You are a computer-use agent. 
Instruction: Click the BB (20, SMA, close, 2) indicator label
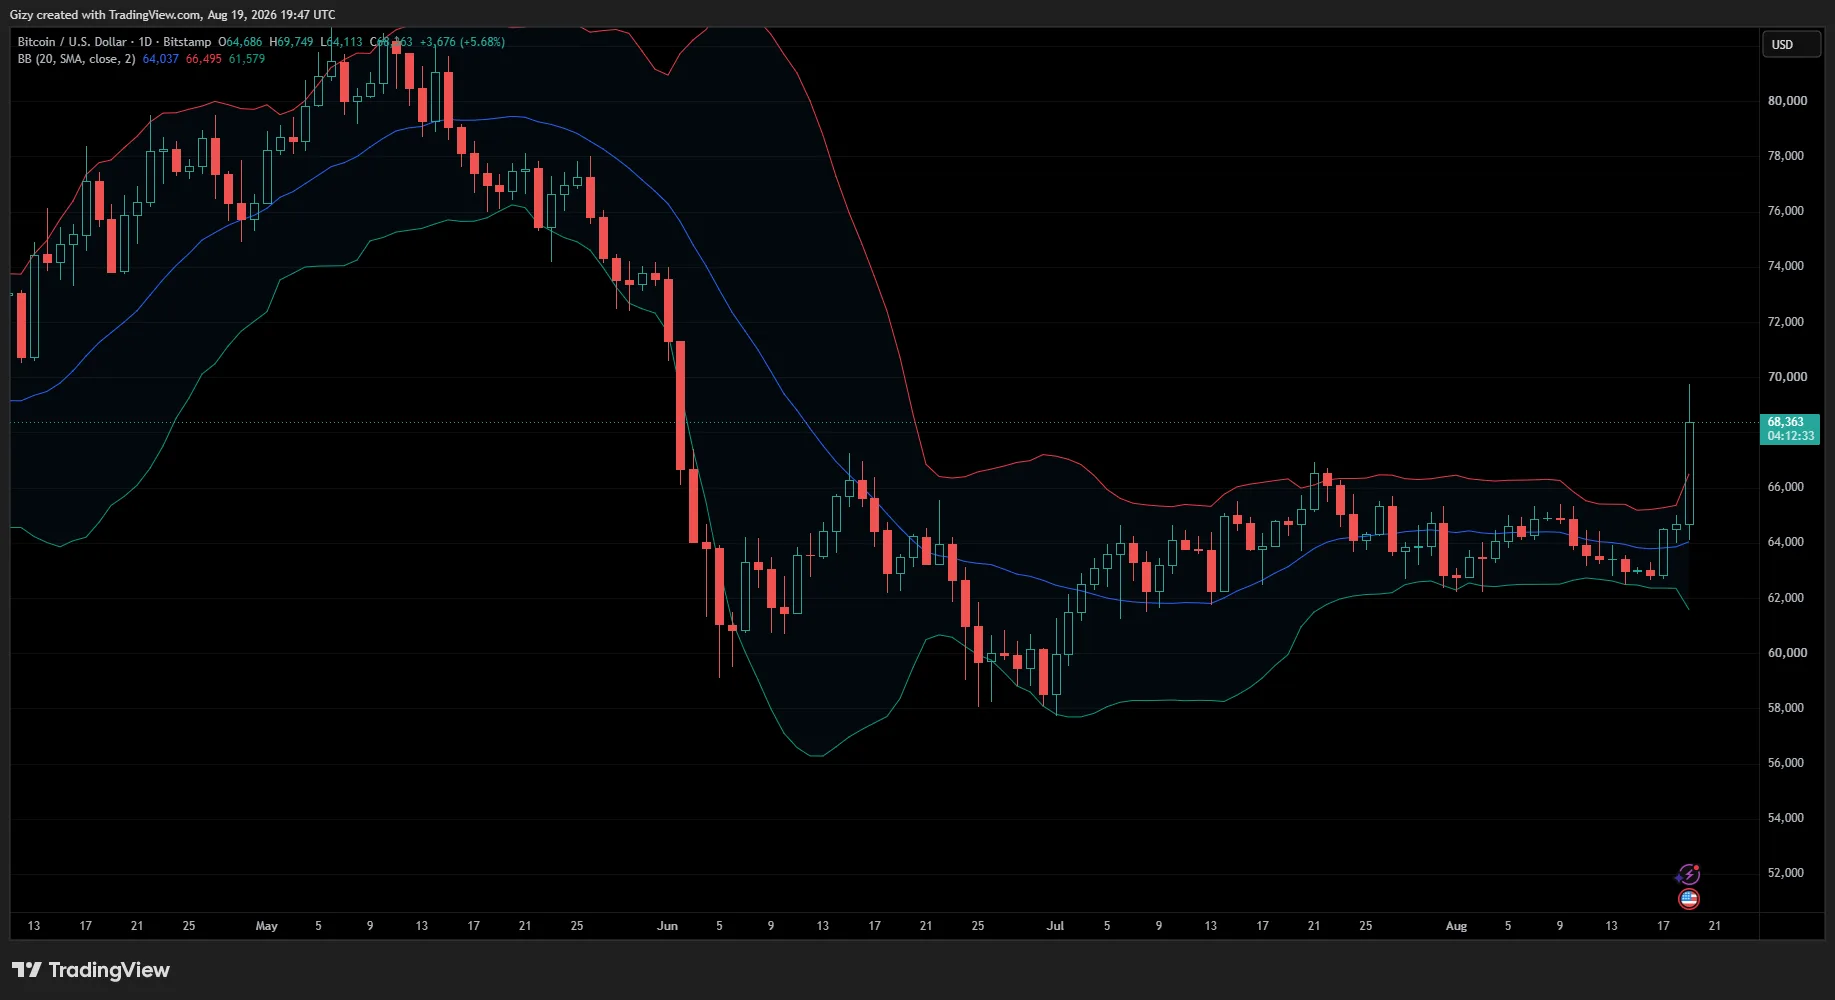tap(76, 59)
